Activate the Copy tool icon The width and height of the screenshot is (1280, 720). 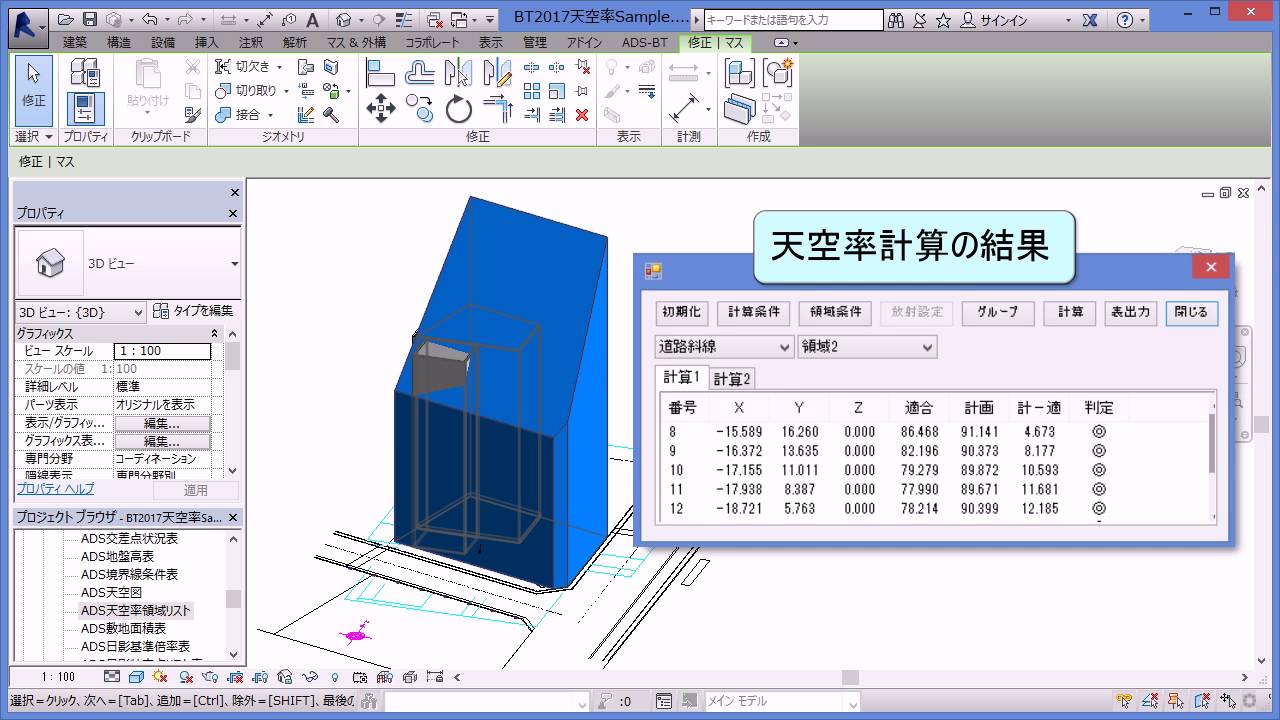coord(420,109)
